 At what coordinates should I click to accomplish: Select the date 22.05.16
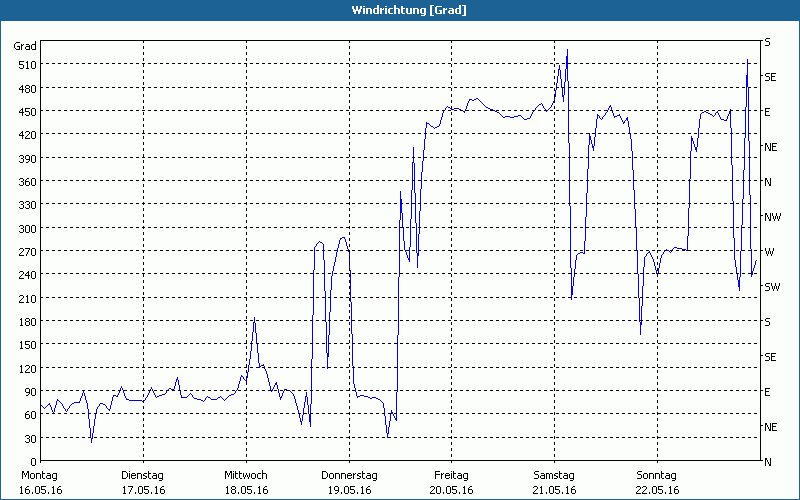click(x=657, y=490)
